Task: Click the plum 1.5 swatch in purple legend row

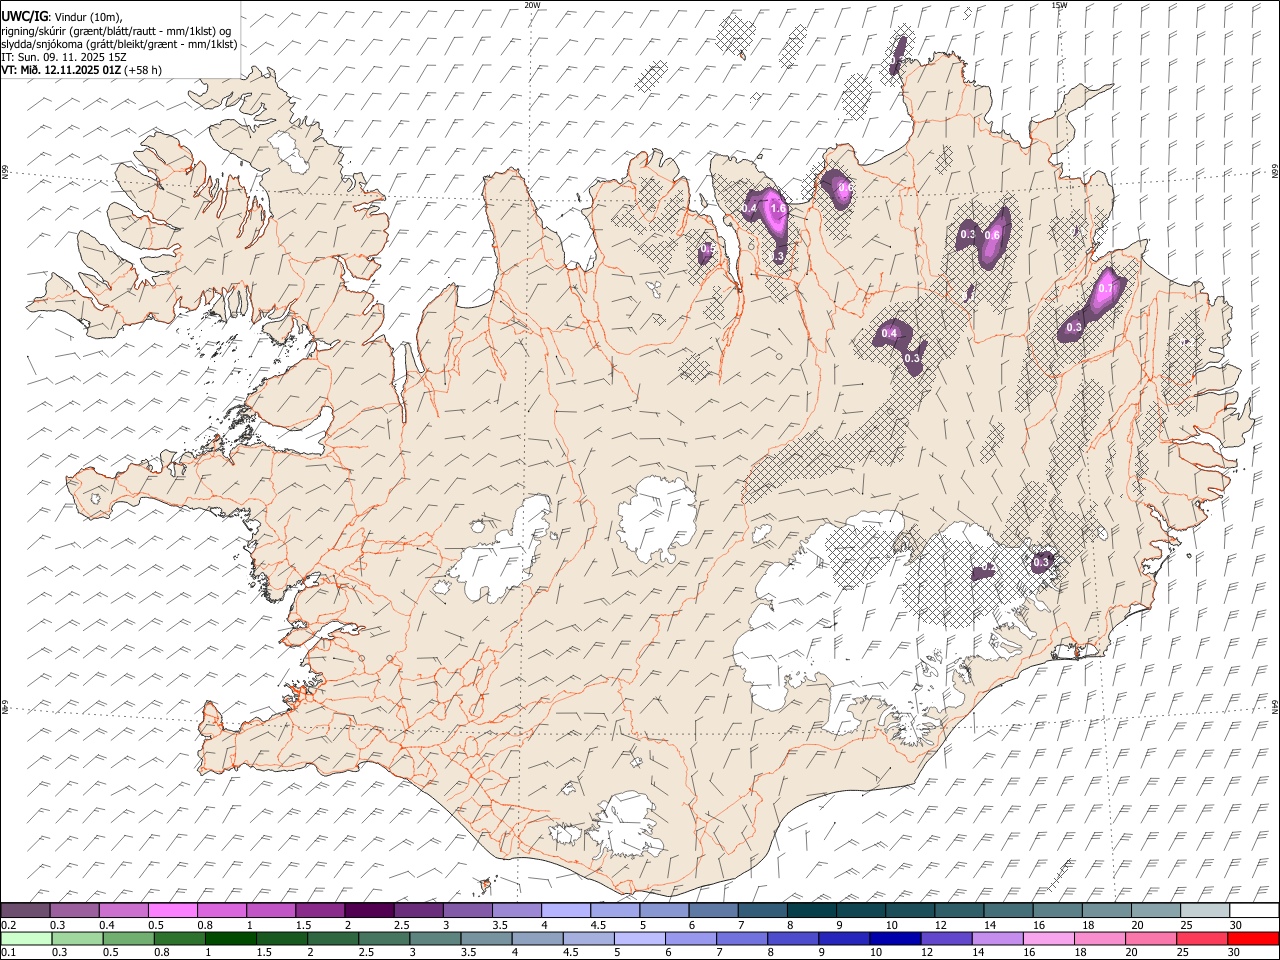Action: [320, 910]
